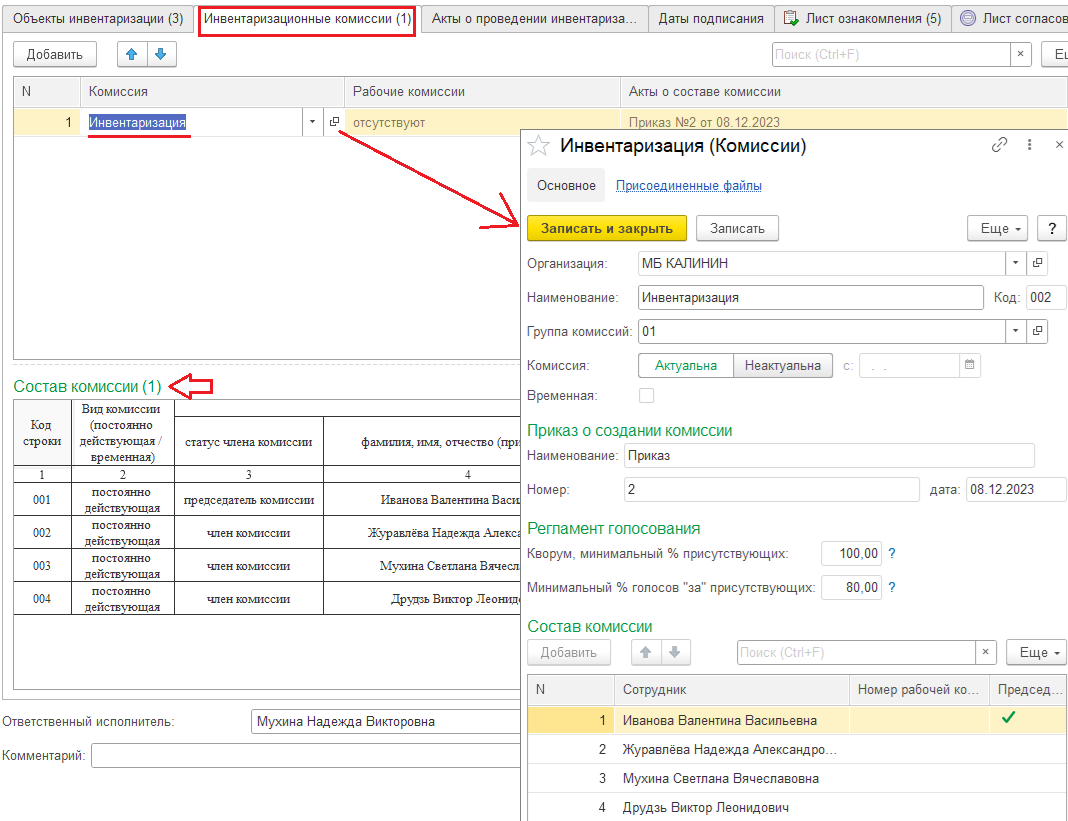Click the main Поиск search field
This screenshot has height=821, width=1068.
click(x=891, y=55)
